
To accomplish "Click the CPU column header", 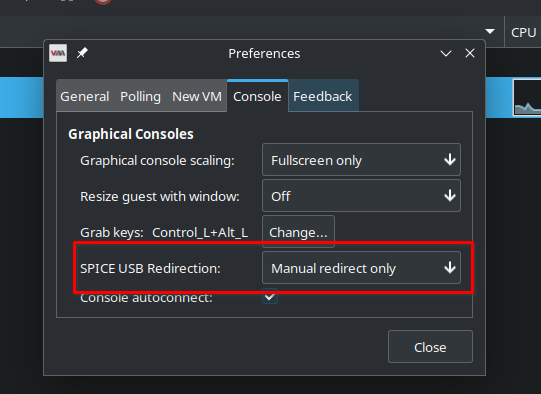I will (523, 32).
